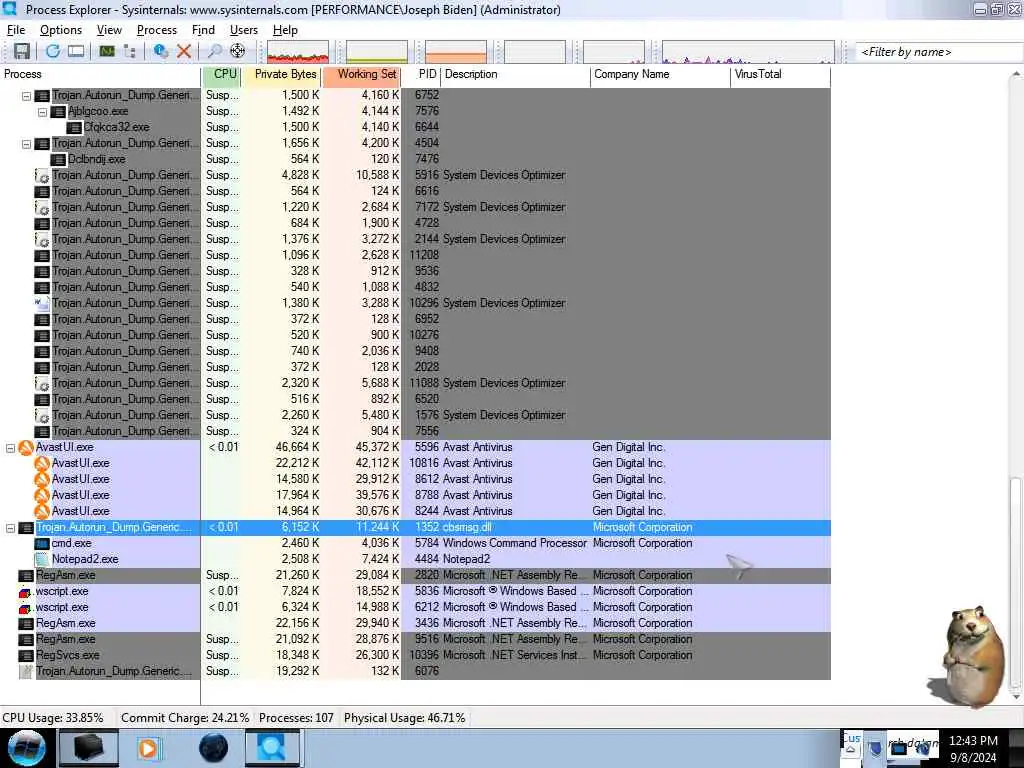Click the dark box taskbar icon
Viewport: 1024px width, 768px height.
coord(88,748)
